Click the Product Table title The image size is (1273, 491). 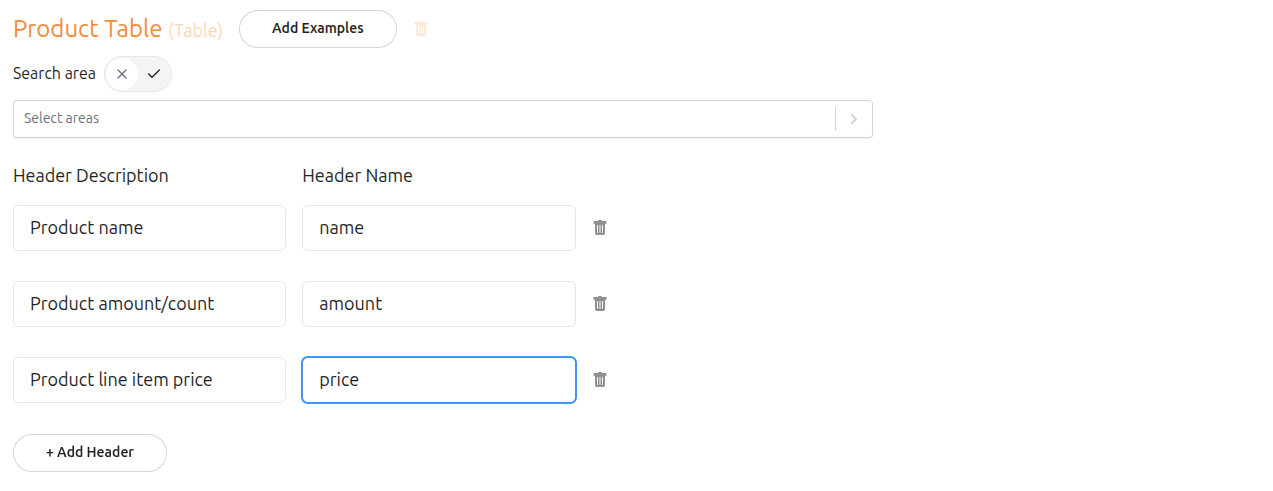(87, 29)
